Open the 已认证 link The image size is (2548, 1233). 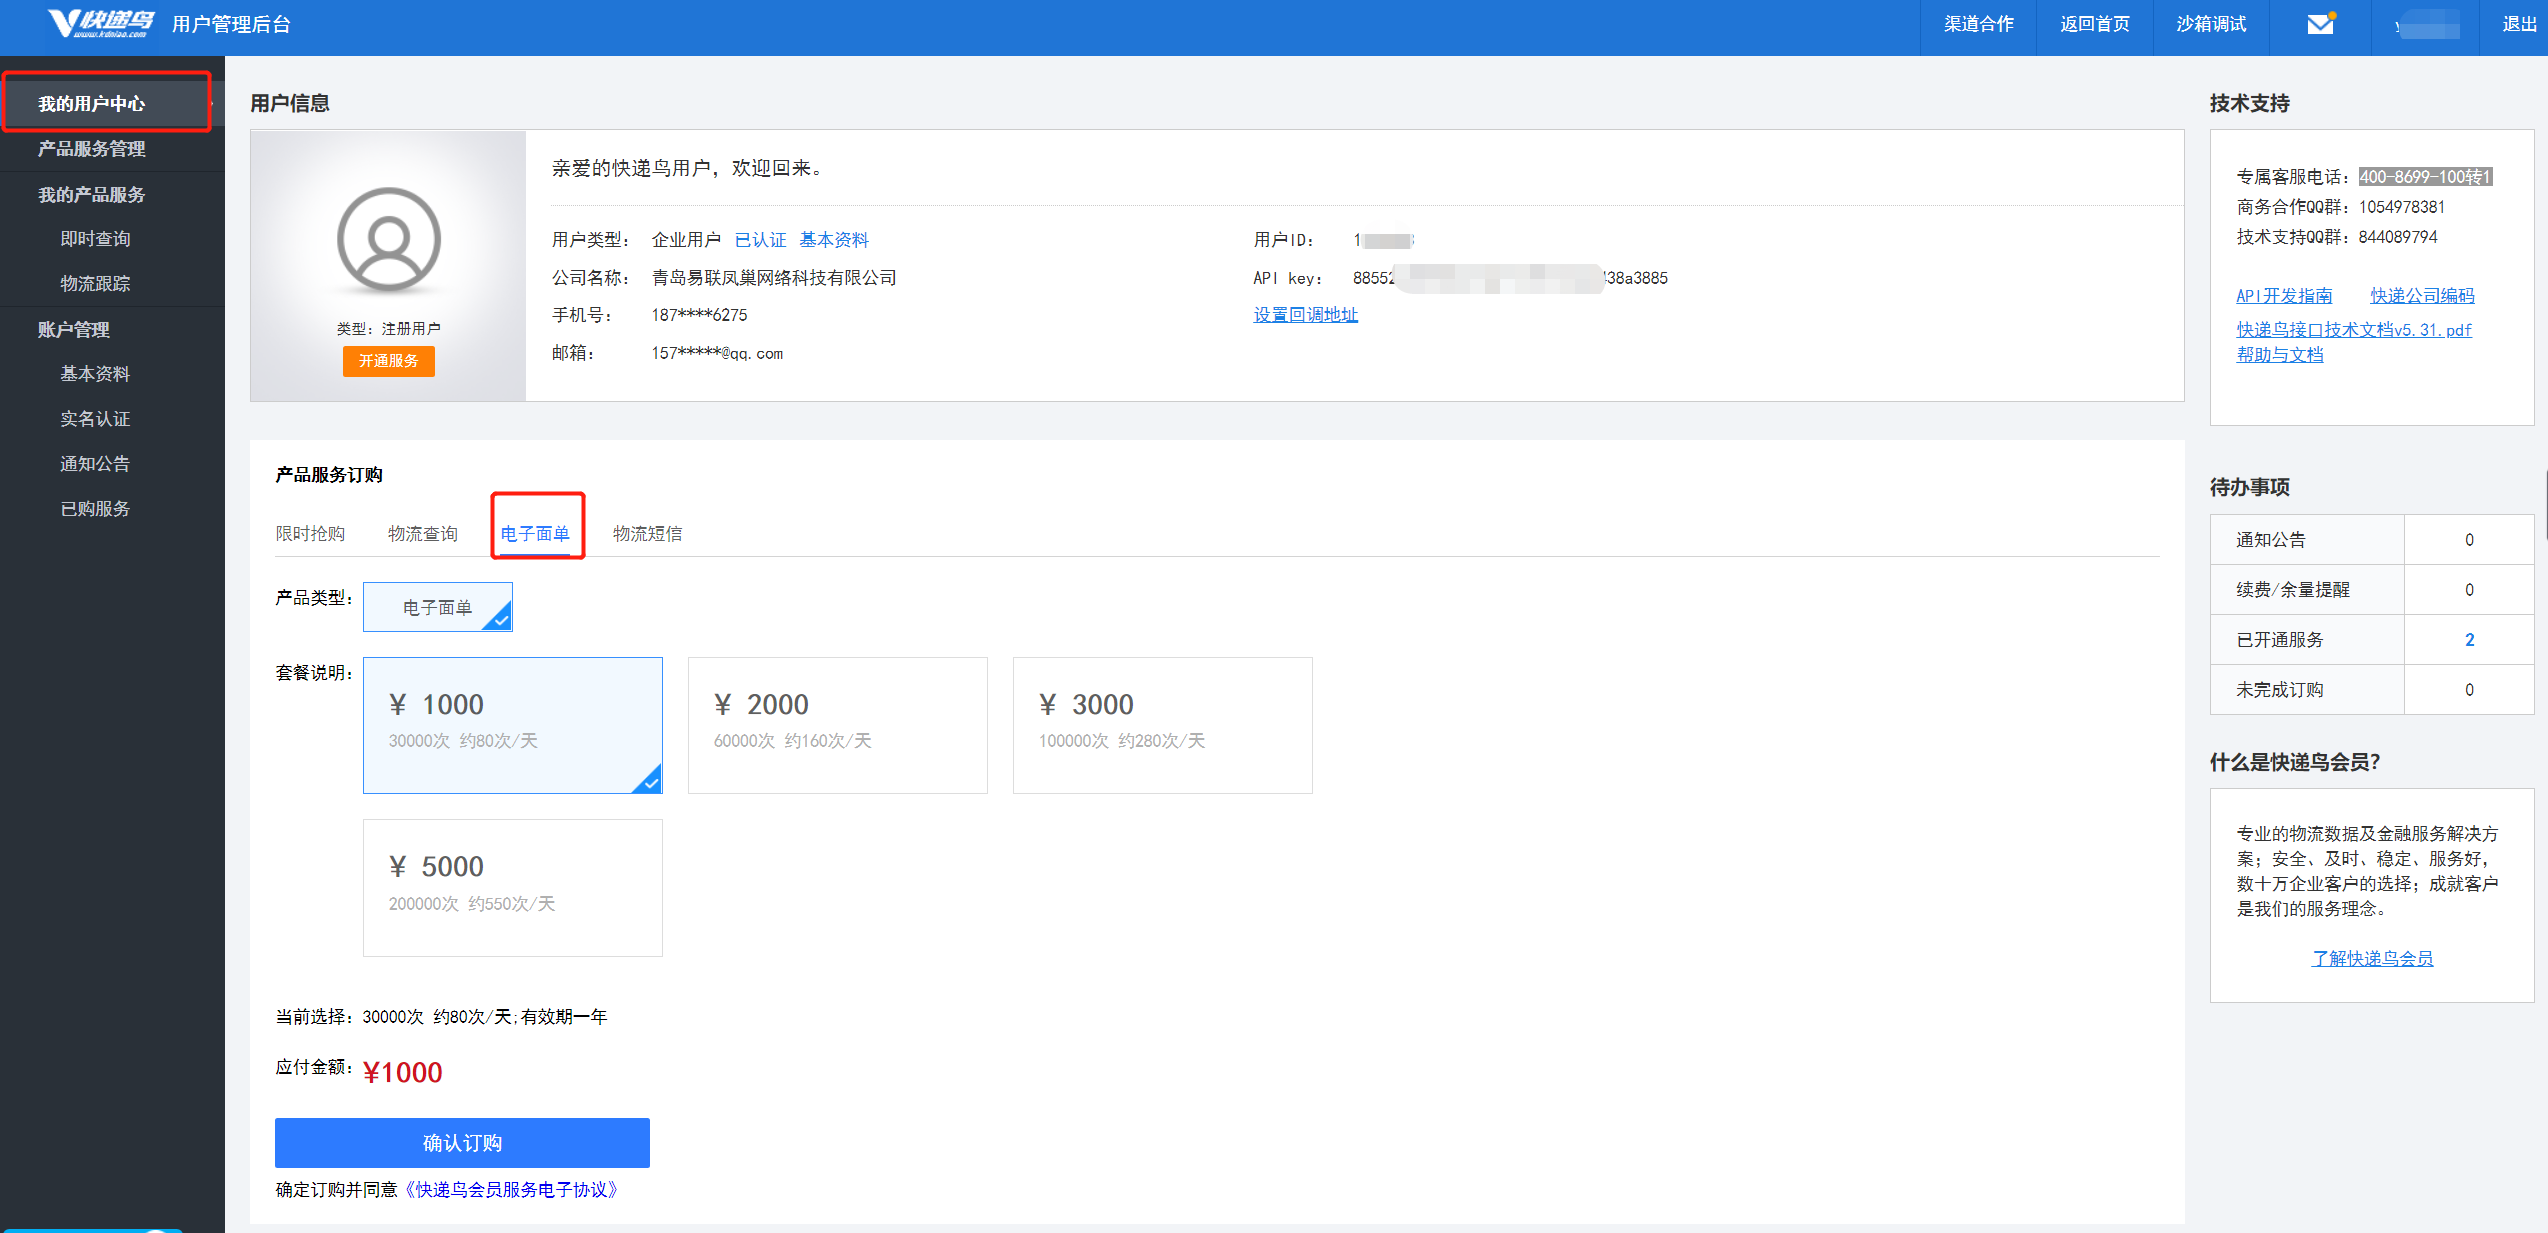(x=760, y=240)
